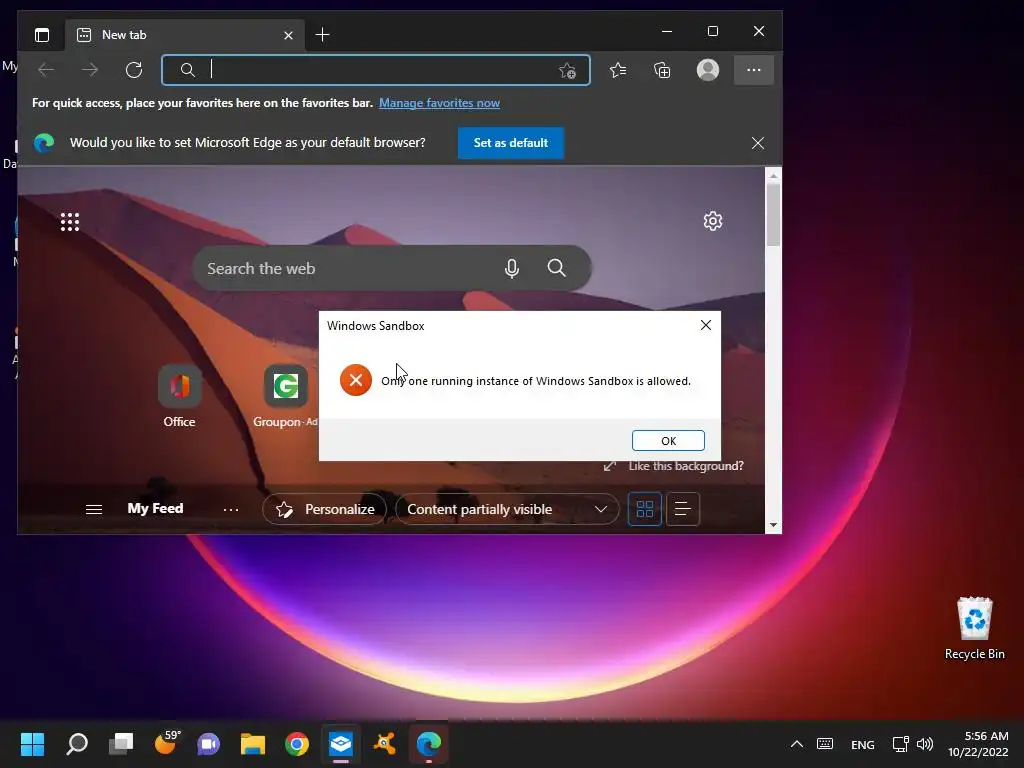Click the page scrollbar up arrow
Screen dimensions: 1024x768
coord(773,176)
